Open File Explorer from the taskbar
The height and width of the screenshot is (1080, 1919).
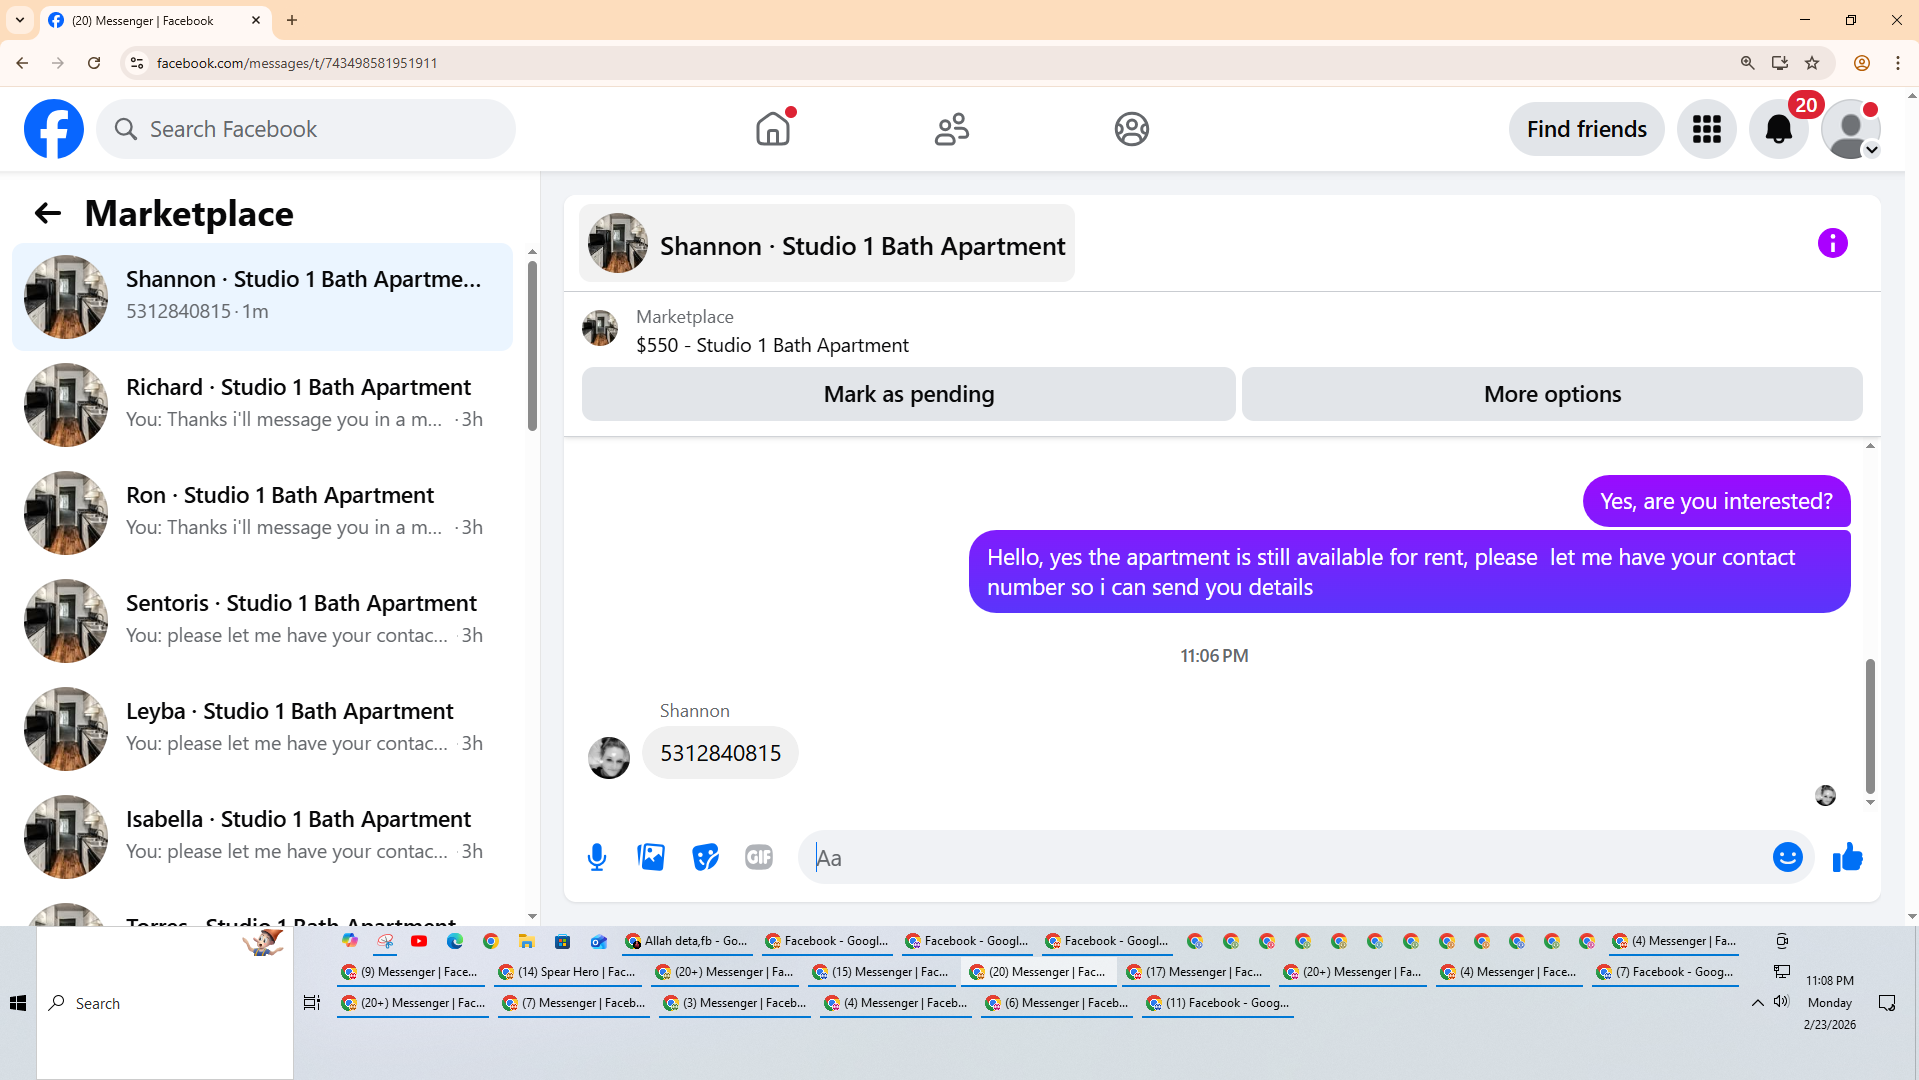point(526,941)
